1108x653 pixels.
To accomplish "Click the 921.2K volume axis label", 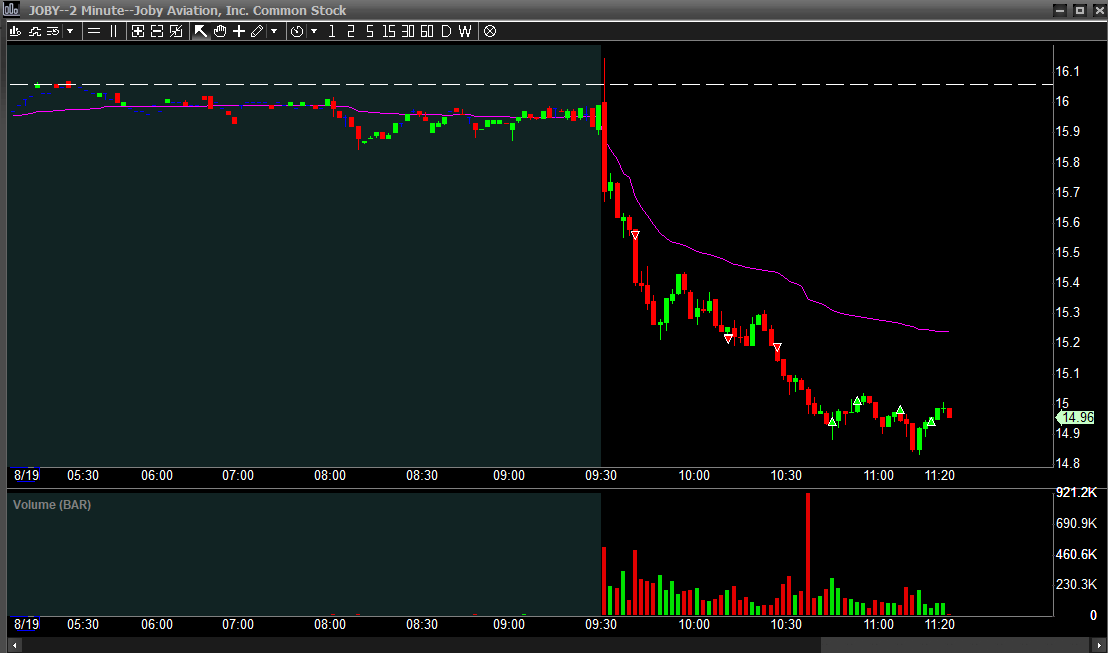I will coord(1076,492).
